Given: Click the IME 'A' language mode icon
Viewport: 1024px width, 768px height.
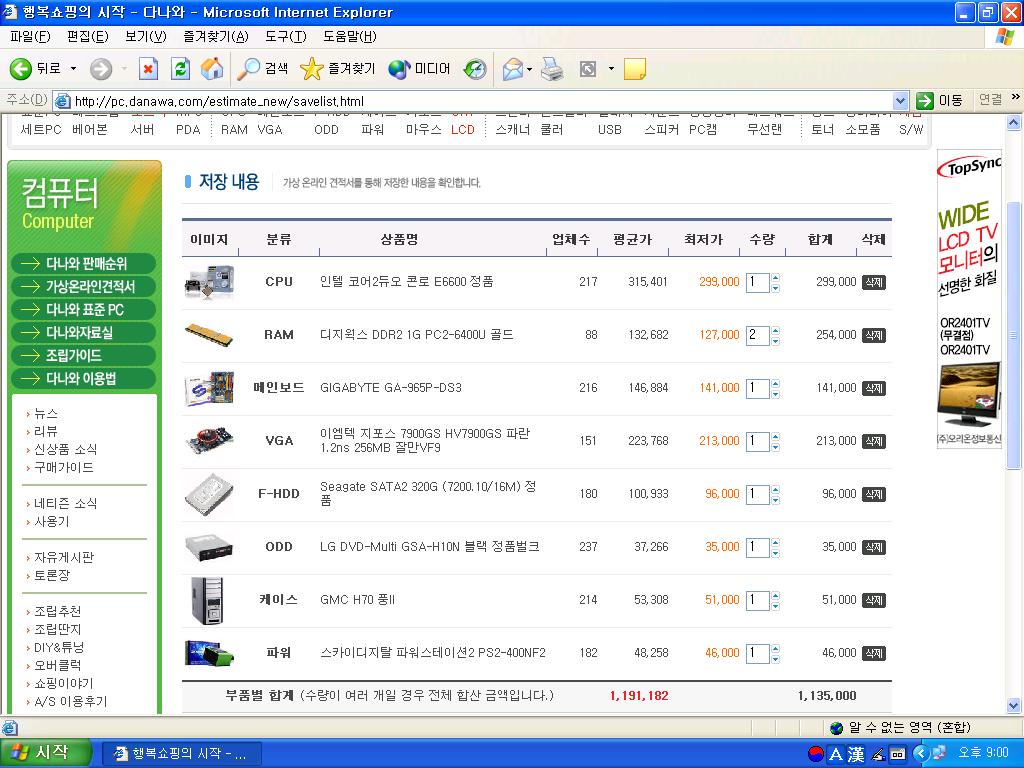Looking at the screenshot, I should [836, 754].
